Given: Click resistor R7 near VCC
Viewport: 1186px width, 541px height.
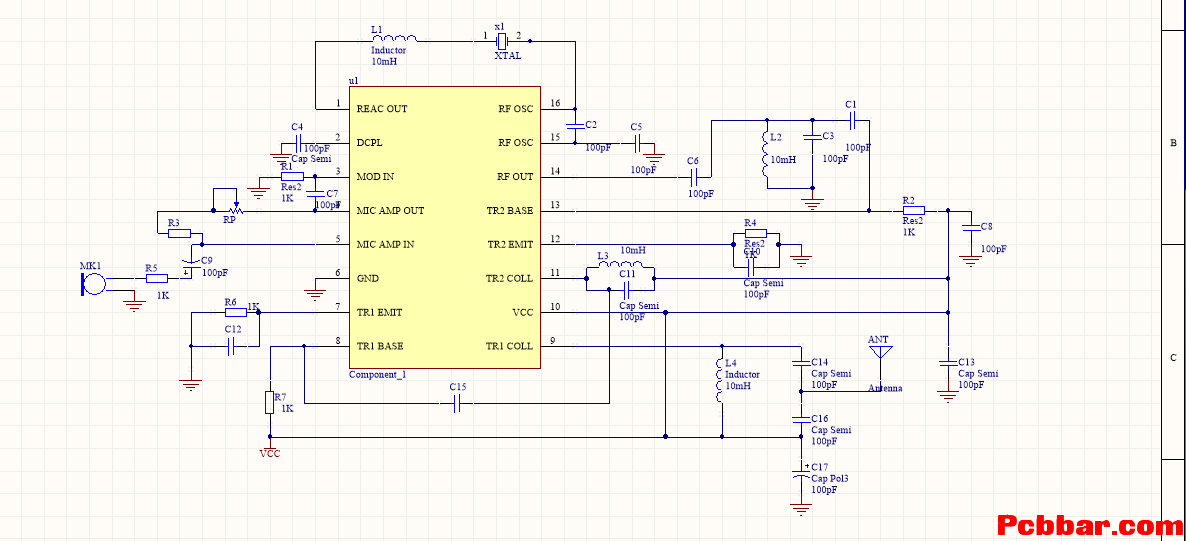Looking at the screenshot, I should [269, 403].
